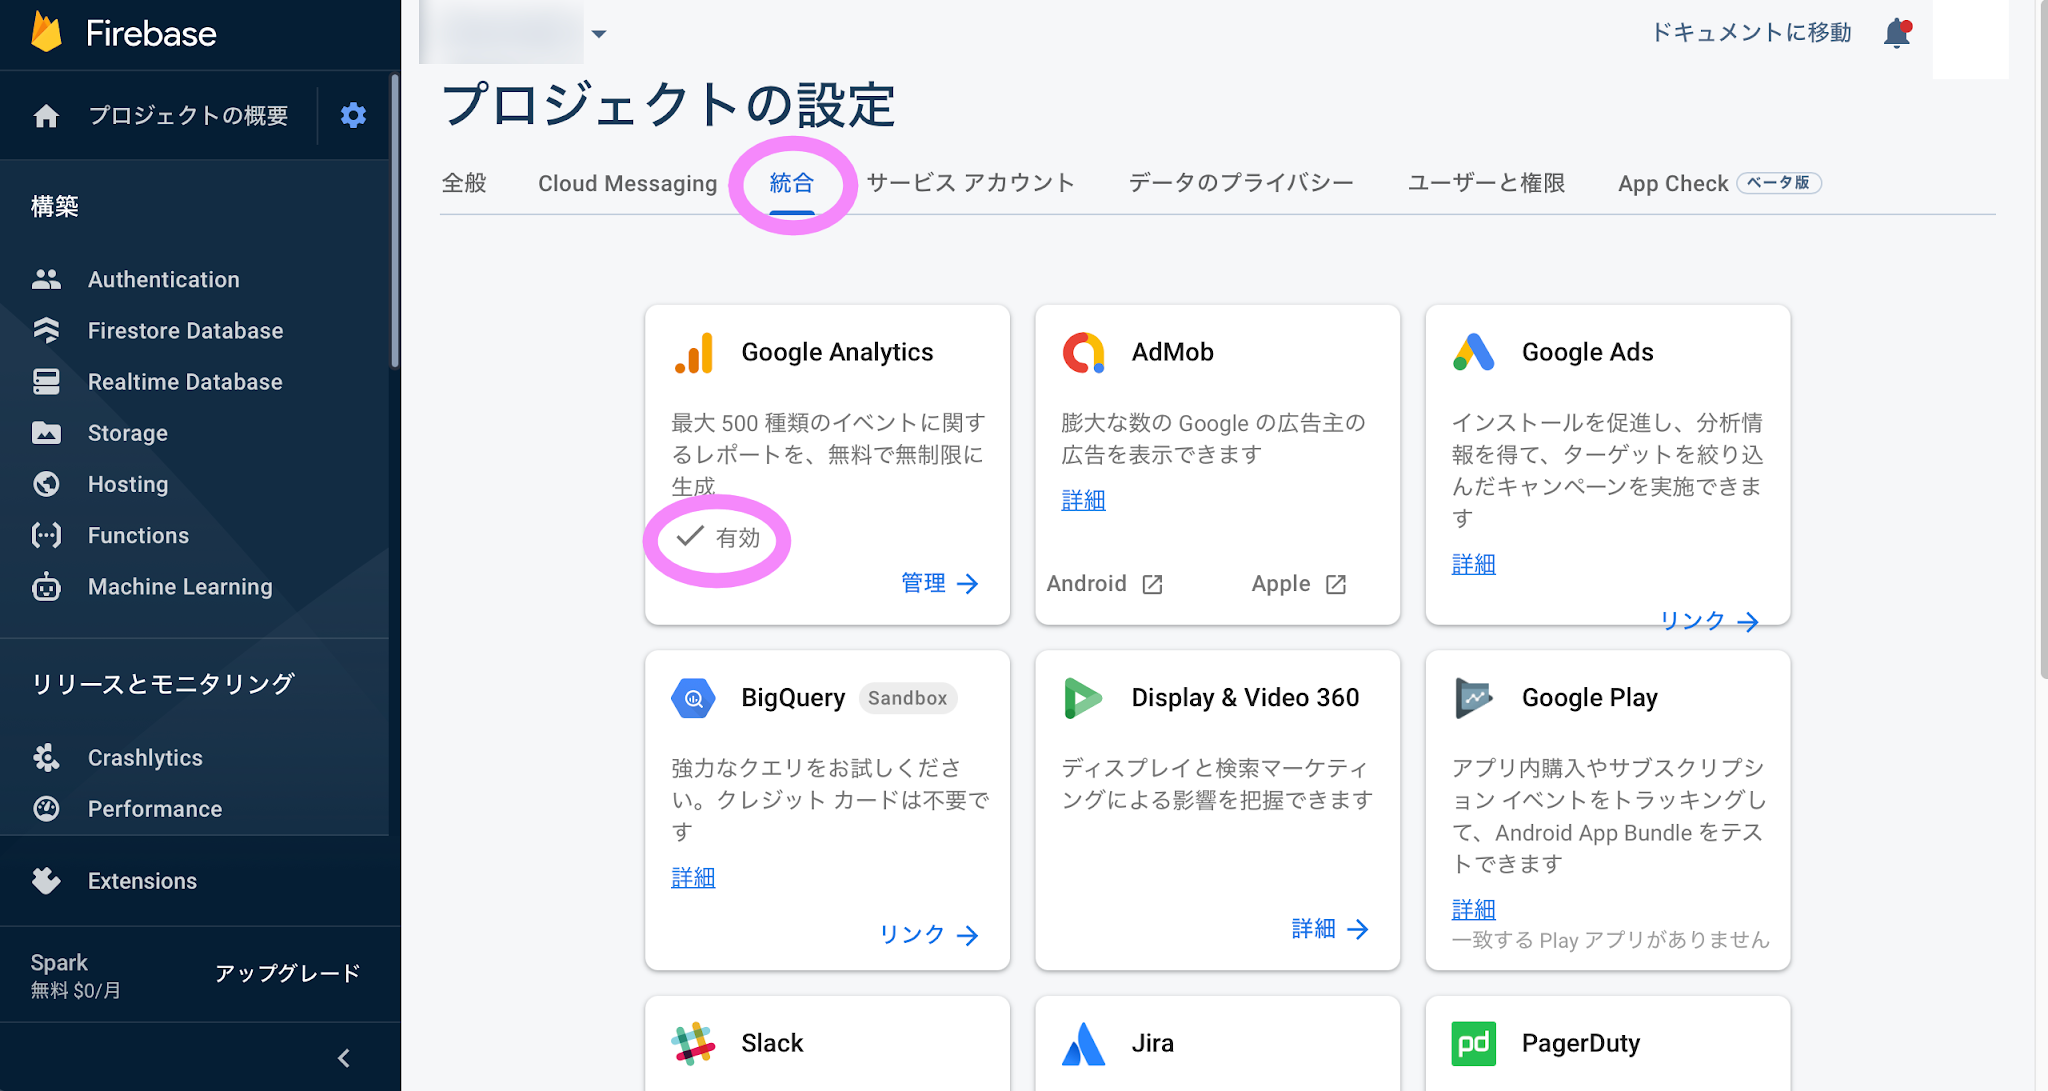This screenshot has width=2048, height=1091.
Task: Click the Google Ads logo
Action: 1474,353
